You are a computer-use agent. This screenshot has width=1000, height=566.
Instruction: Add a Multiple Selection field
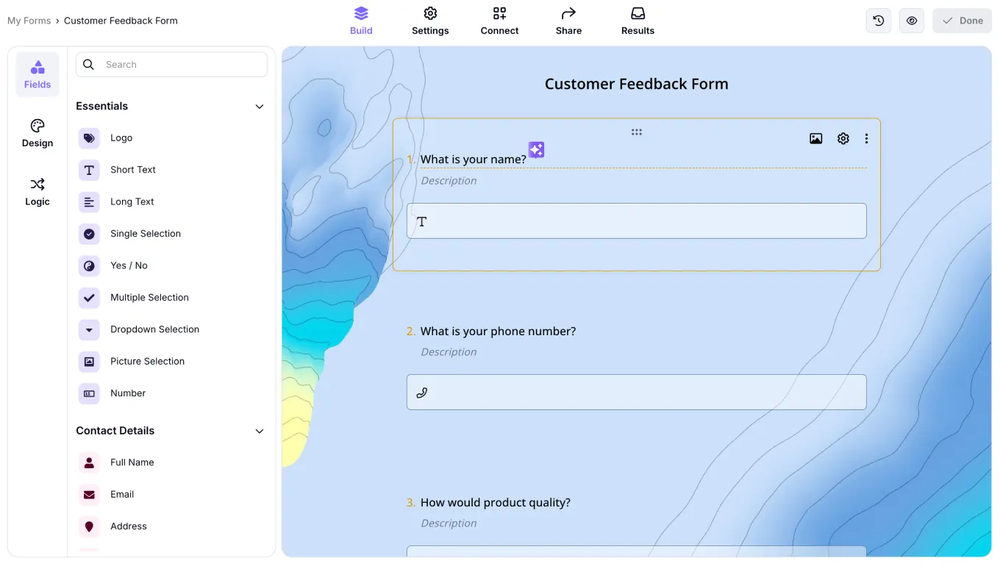point(149,298)
